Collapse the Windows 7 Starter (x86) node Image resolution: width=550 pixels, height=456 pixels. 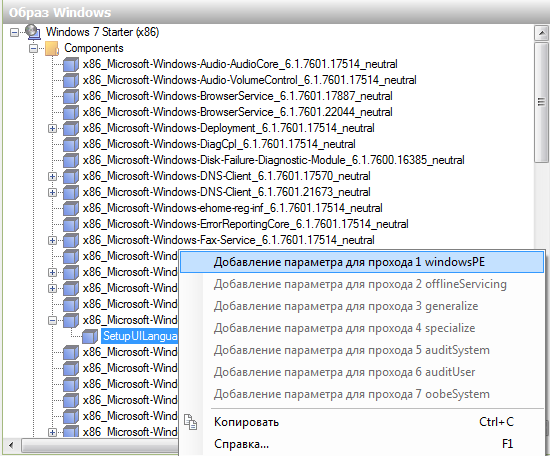coord(14,33)
